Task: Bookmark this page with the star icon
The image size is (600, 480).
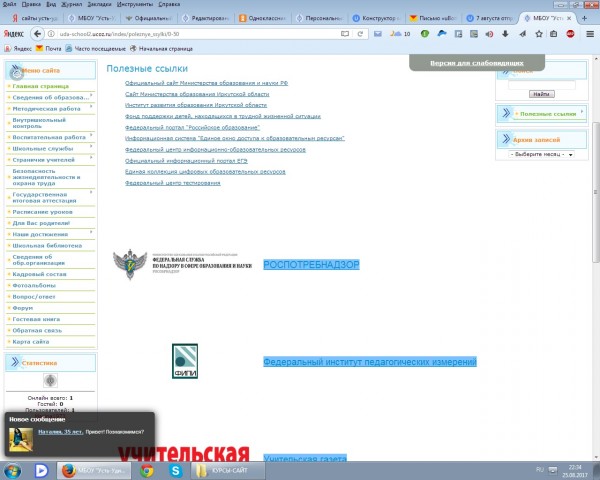Action: click(539, 34)
